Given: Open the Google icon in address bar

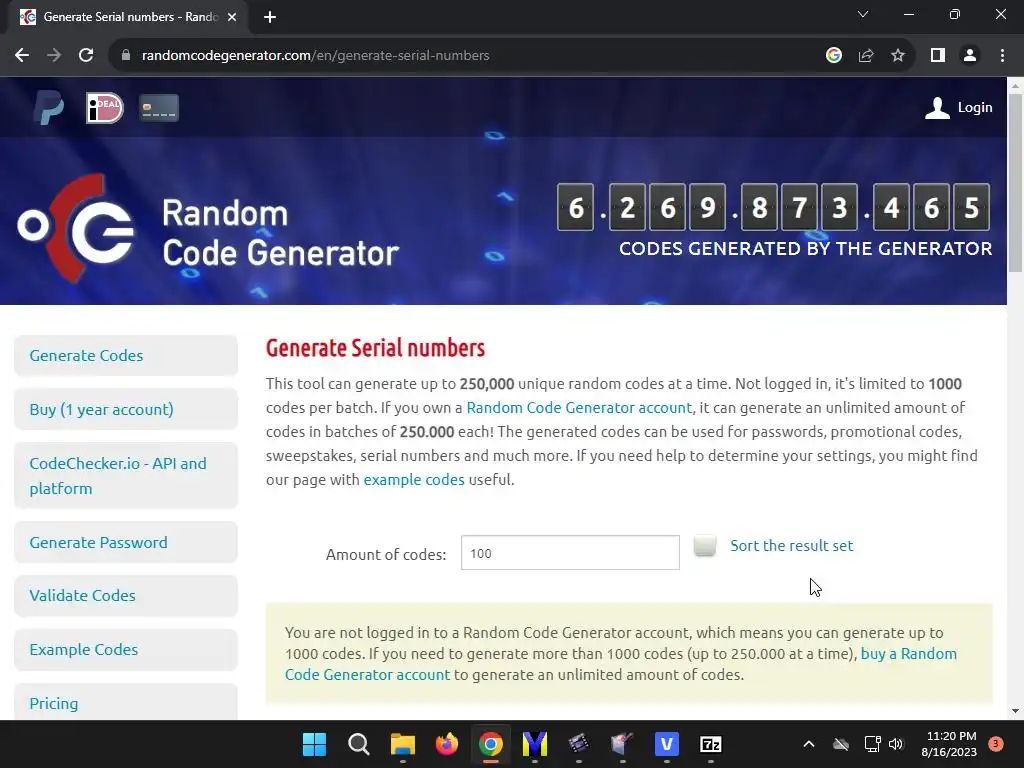Looking at the screenshot, I should pyautogui.click(x=833, y=56).
